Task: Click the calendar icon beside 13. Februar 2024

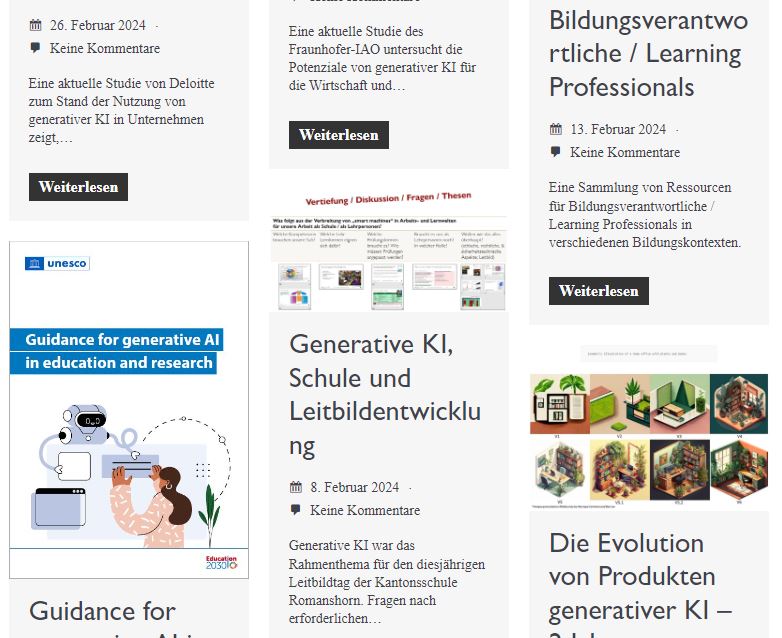Action: click(556, 129)
